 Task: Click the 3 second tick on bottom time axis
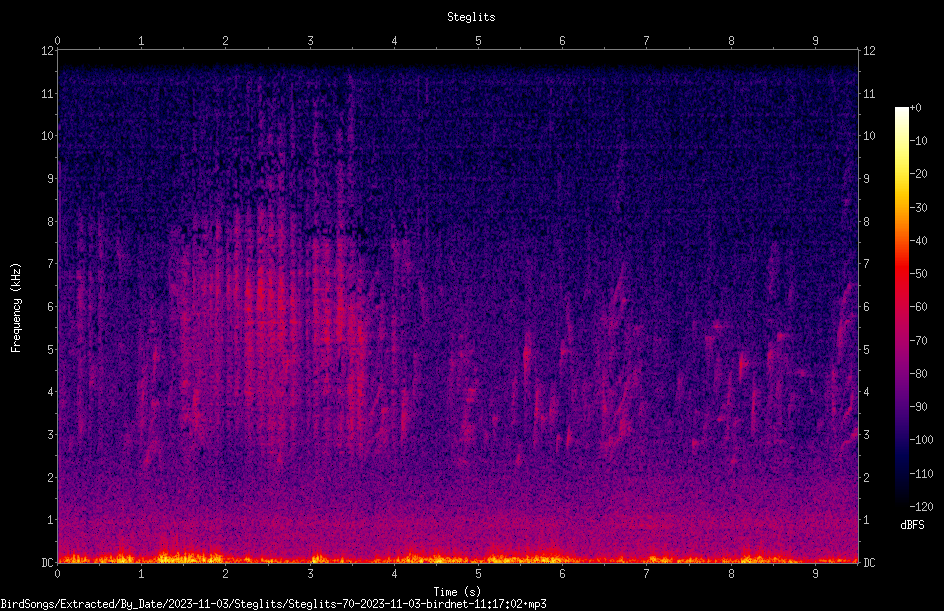[x=310, y=574]
